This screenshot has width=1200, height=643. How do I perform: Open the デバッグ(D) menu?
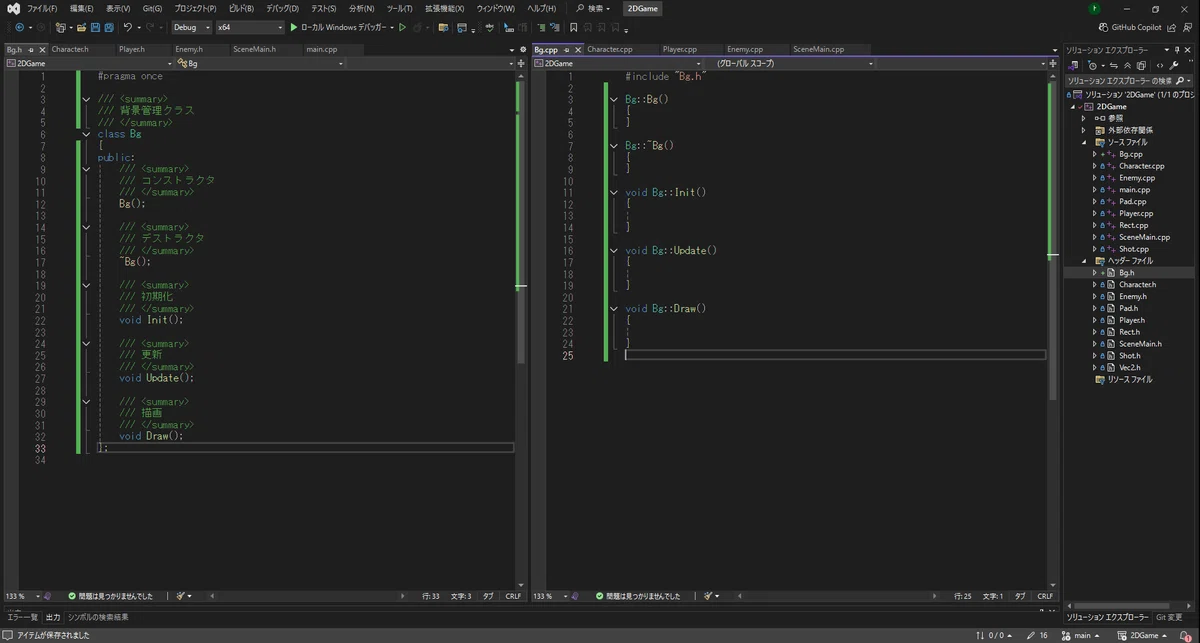tap(282, 8)
